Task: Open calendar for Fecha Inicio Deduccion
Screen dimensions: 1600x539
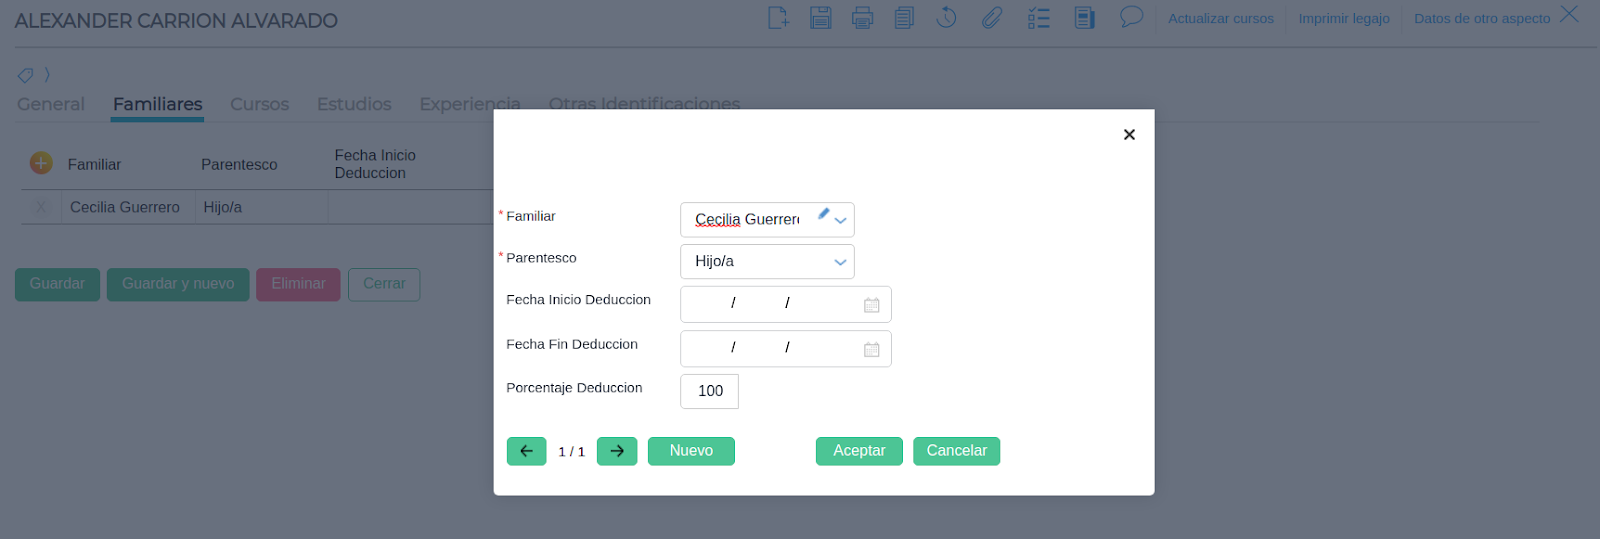Action: click(871, 305)
